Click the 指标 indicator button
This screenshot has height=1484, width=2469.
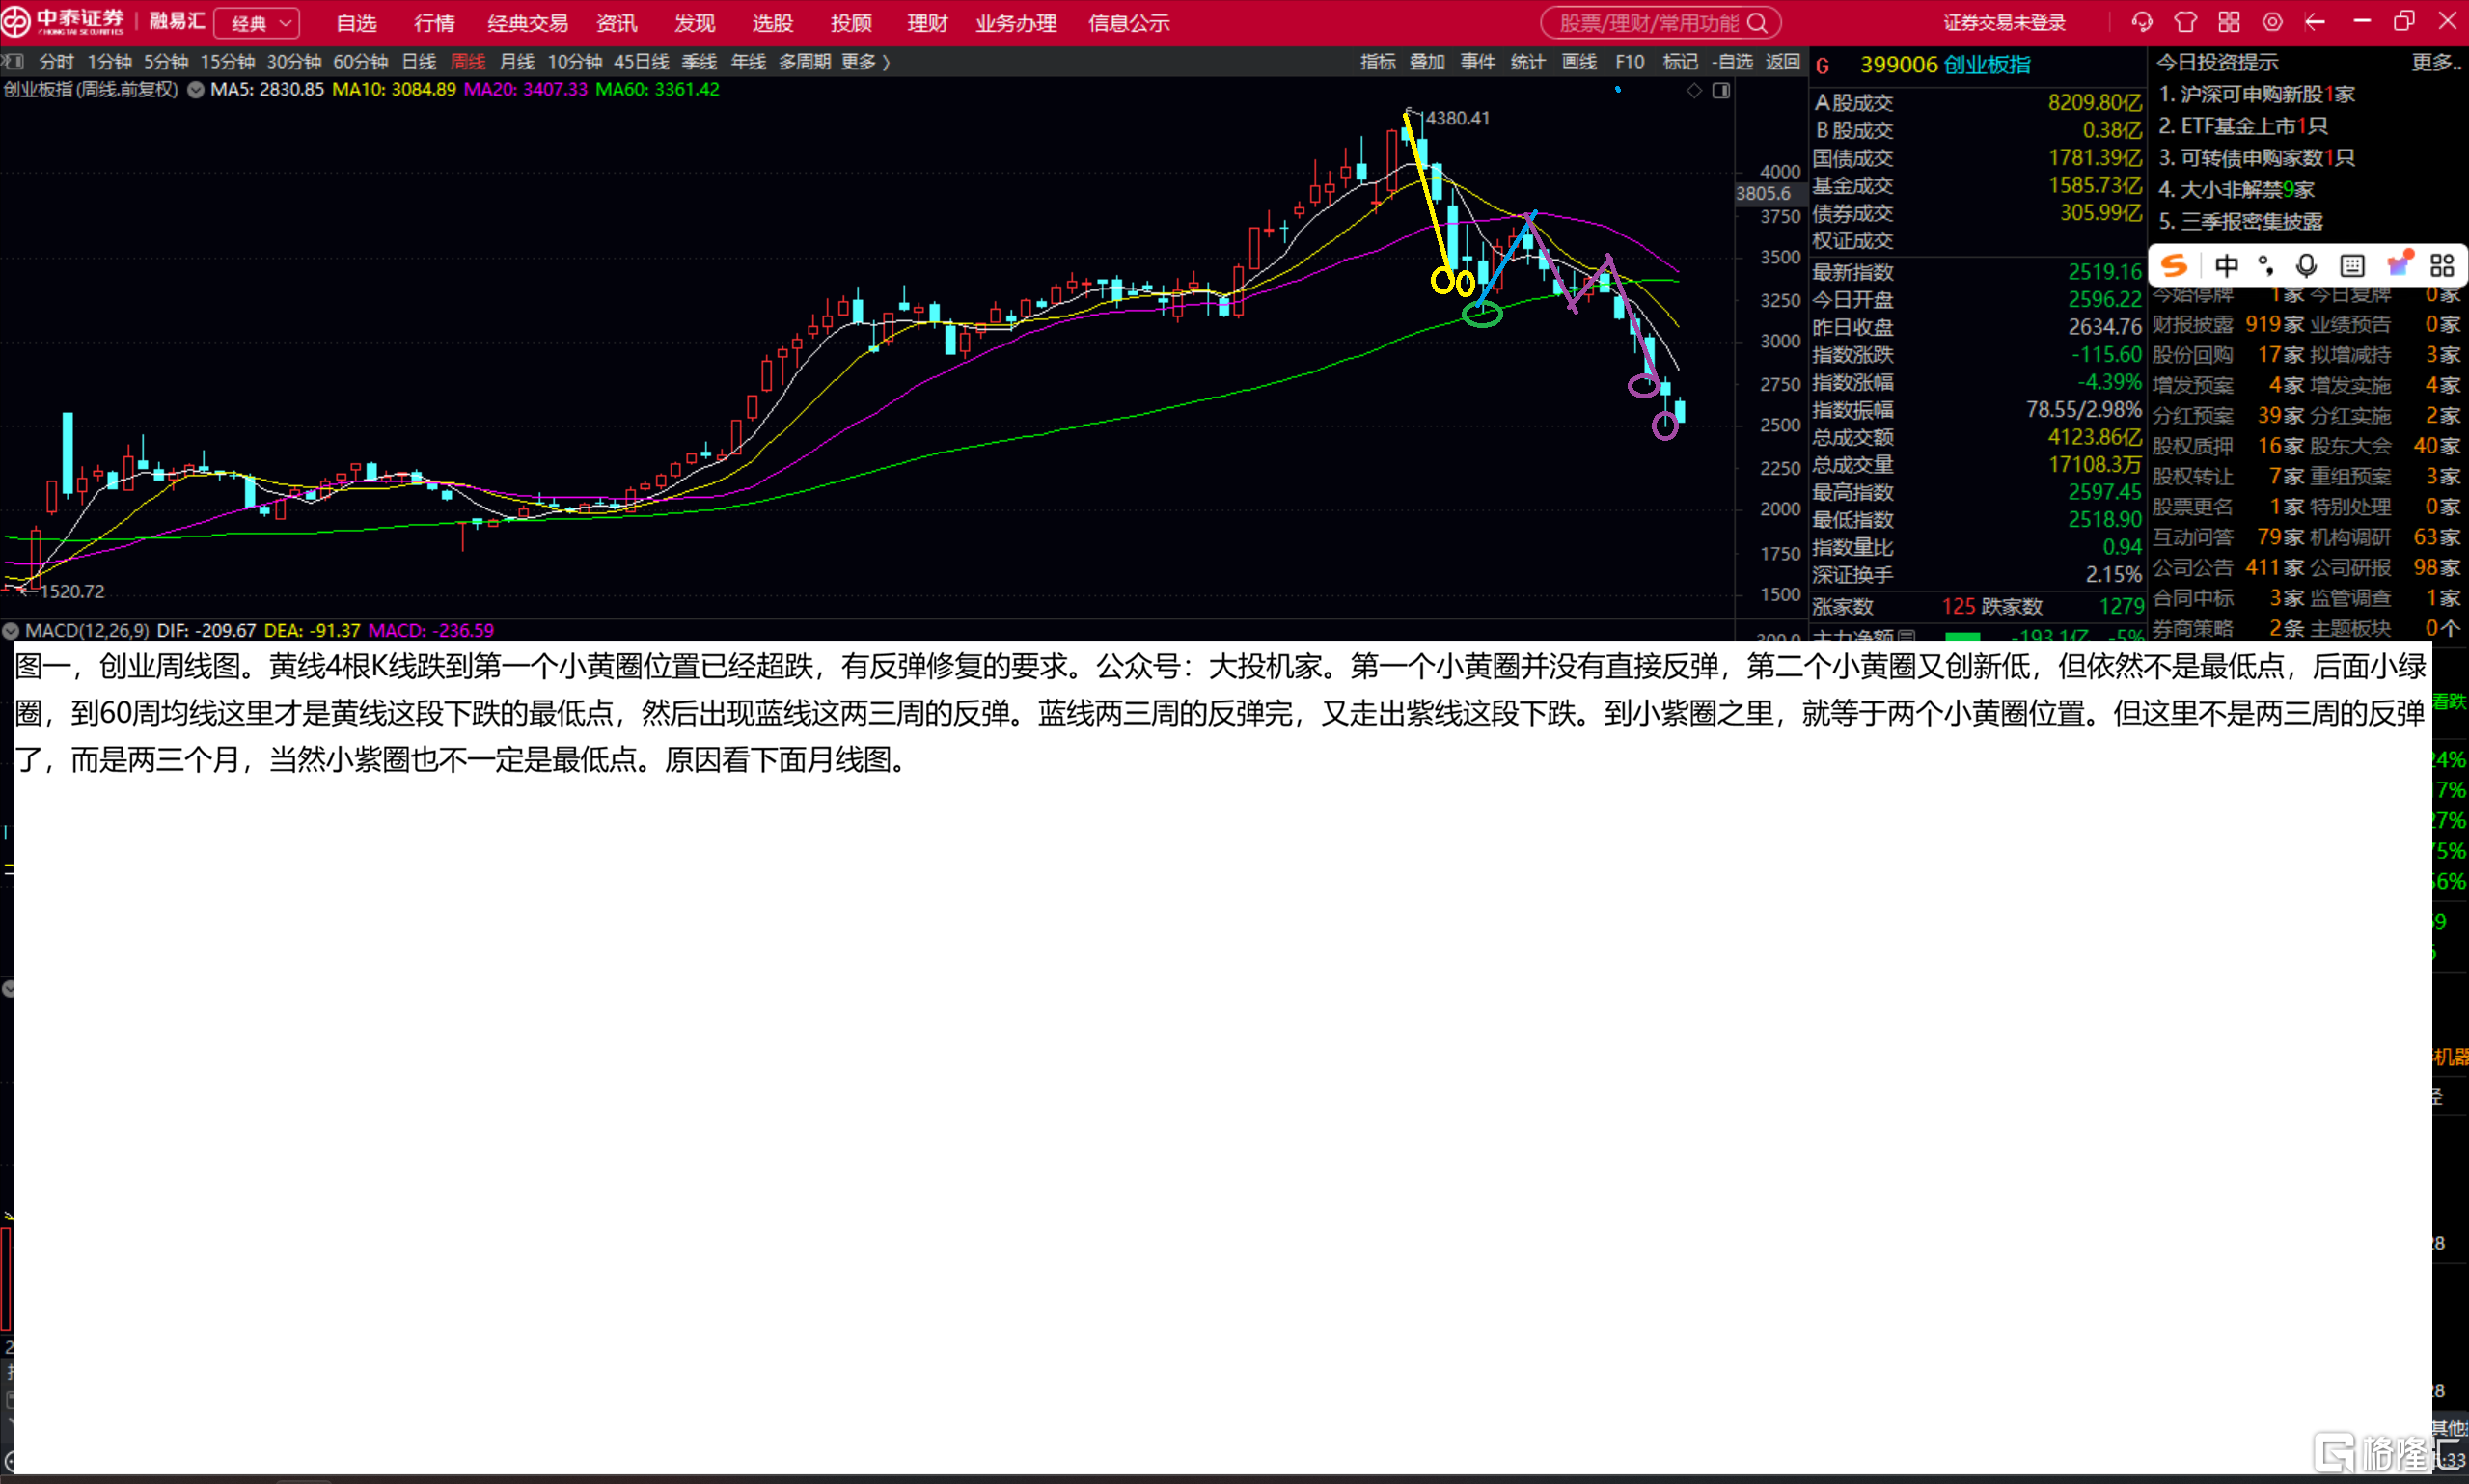pos(1377,62)
